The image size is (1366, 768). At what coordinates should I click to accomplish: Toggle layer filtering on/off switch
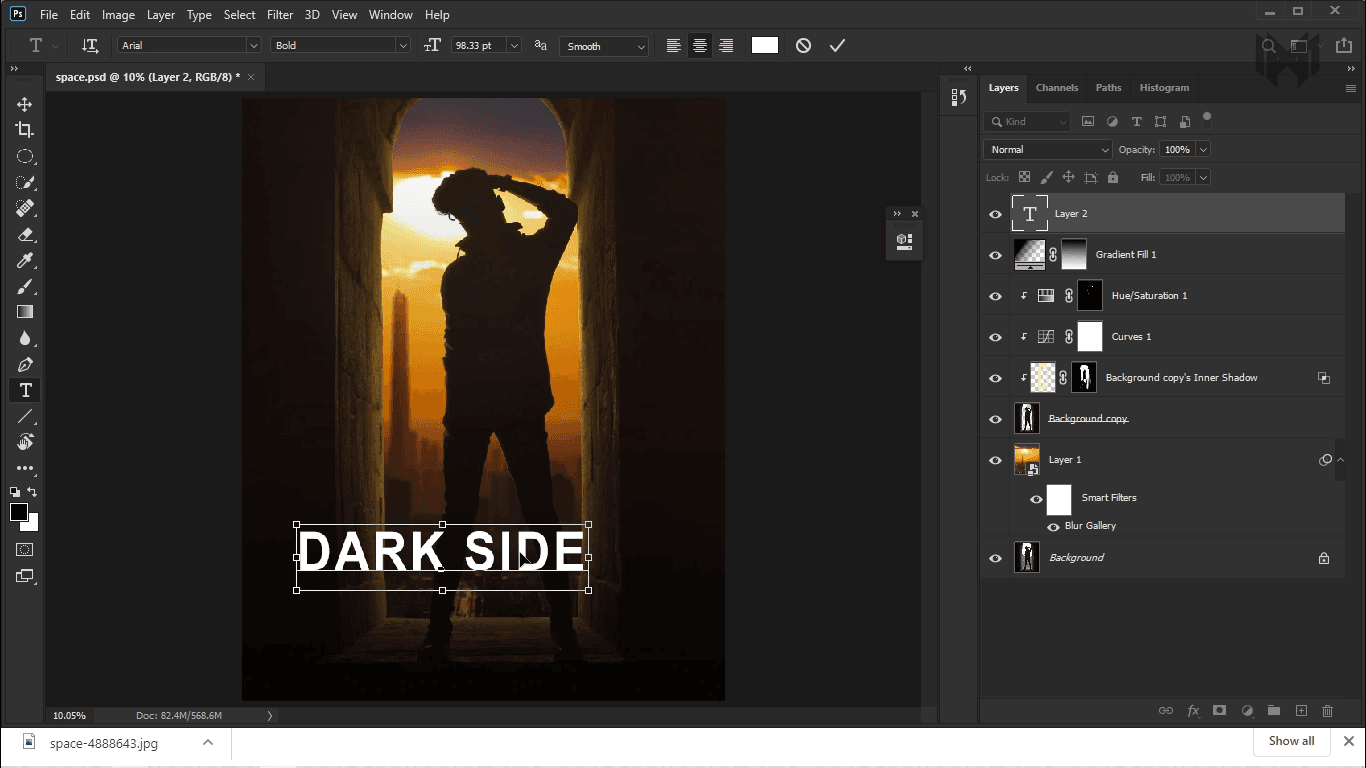tap(1207, 118)
